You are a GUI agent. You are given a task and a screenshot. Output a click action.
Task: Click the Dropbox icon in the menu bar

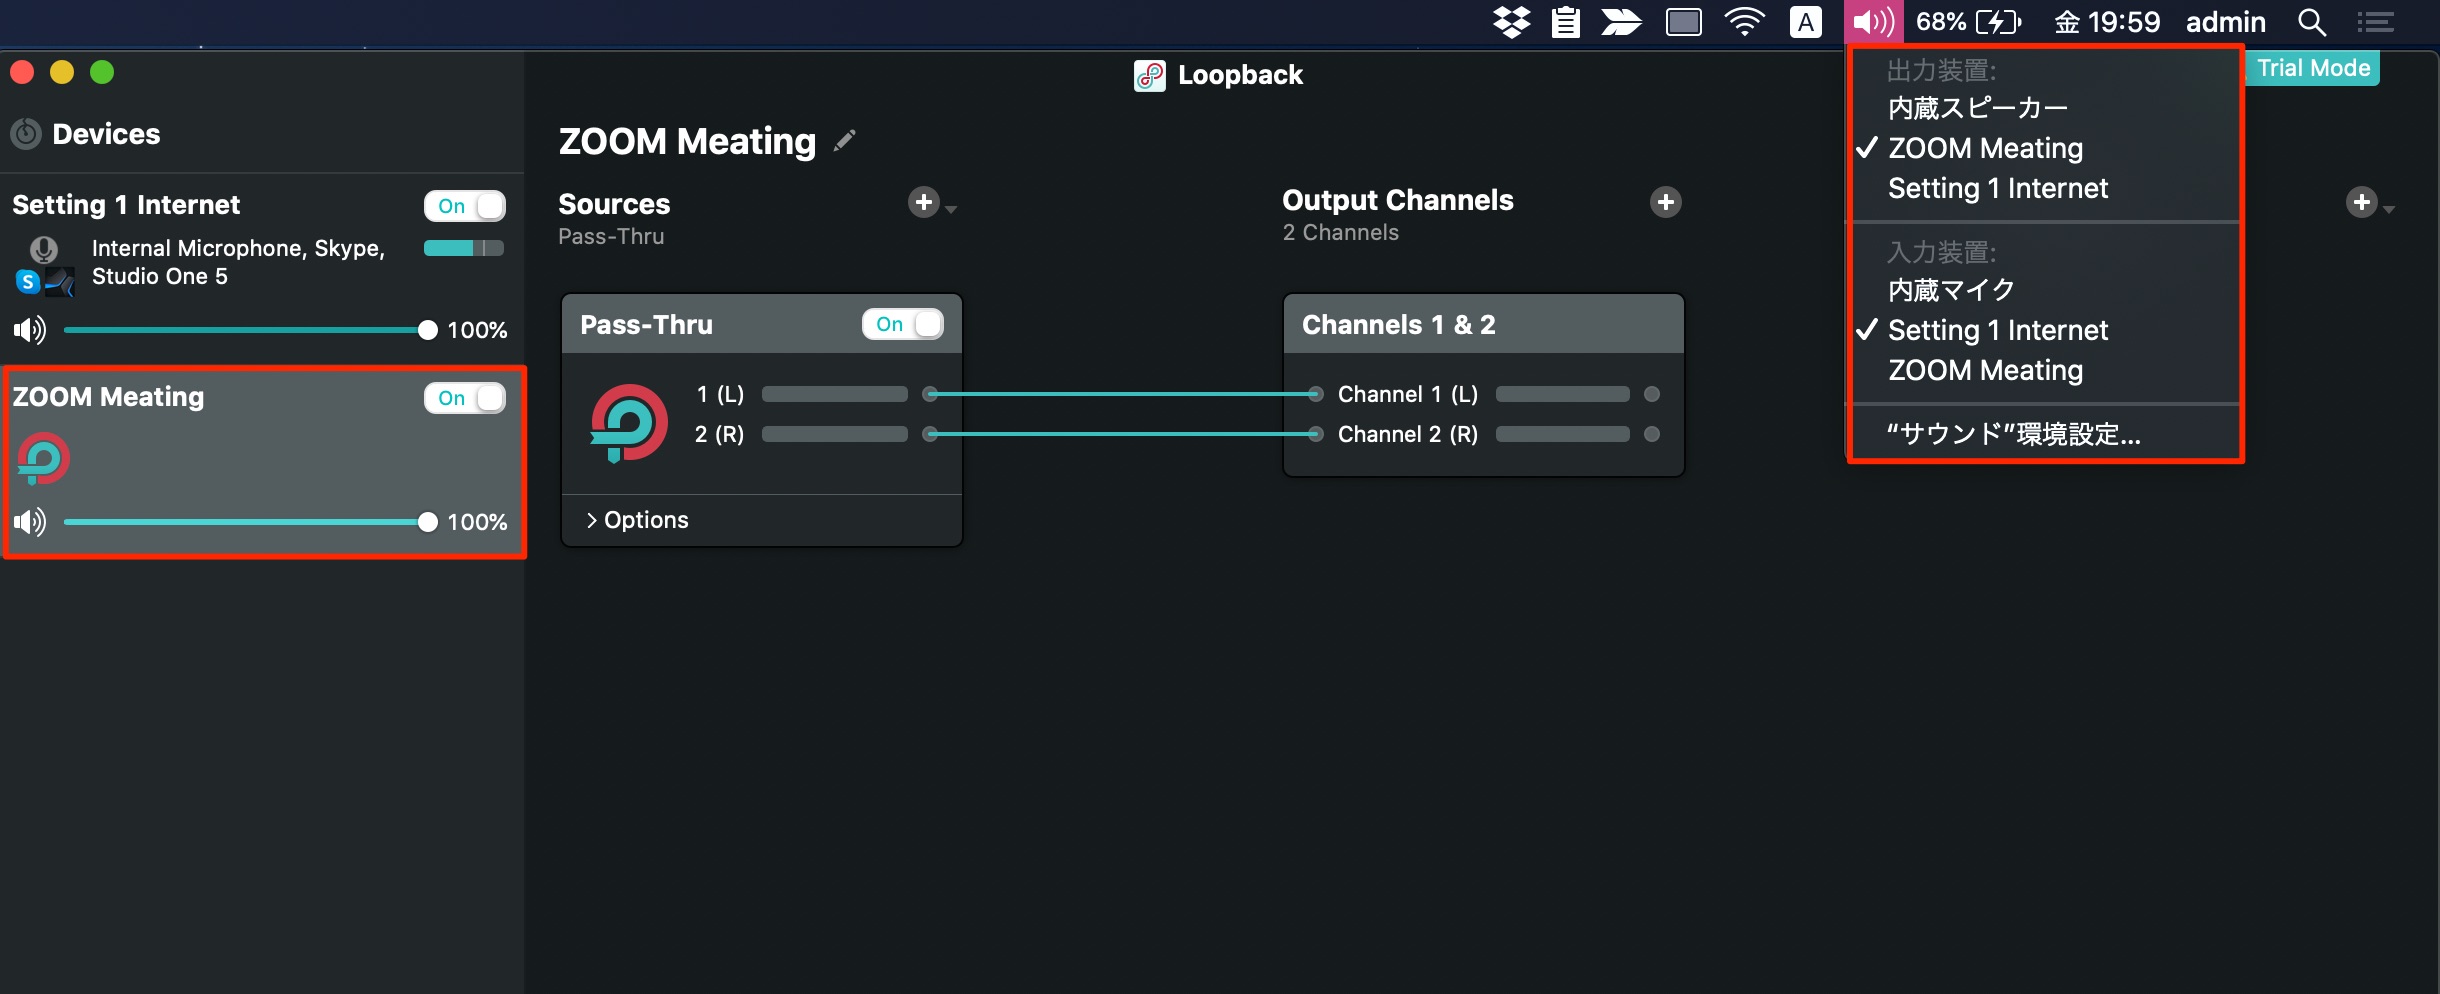[1512, 22]
